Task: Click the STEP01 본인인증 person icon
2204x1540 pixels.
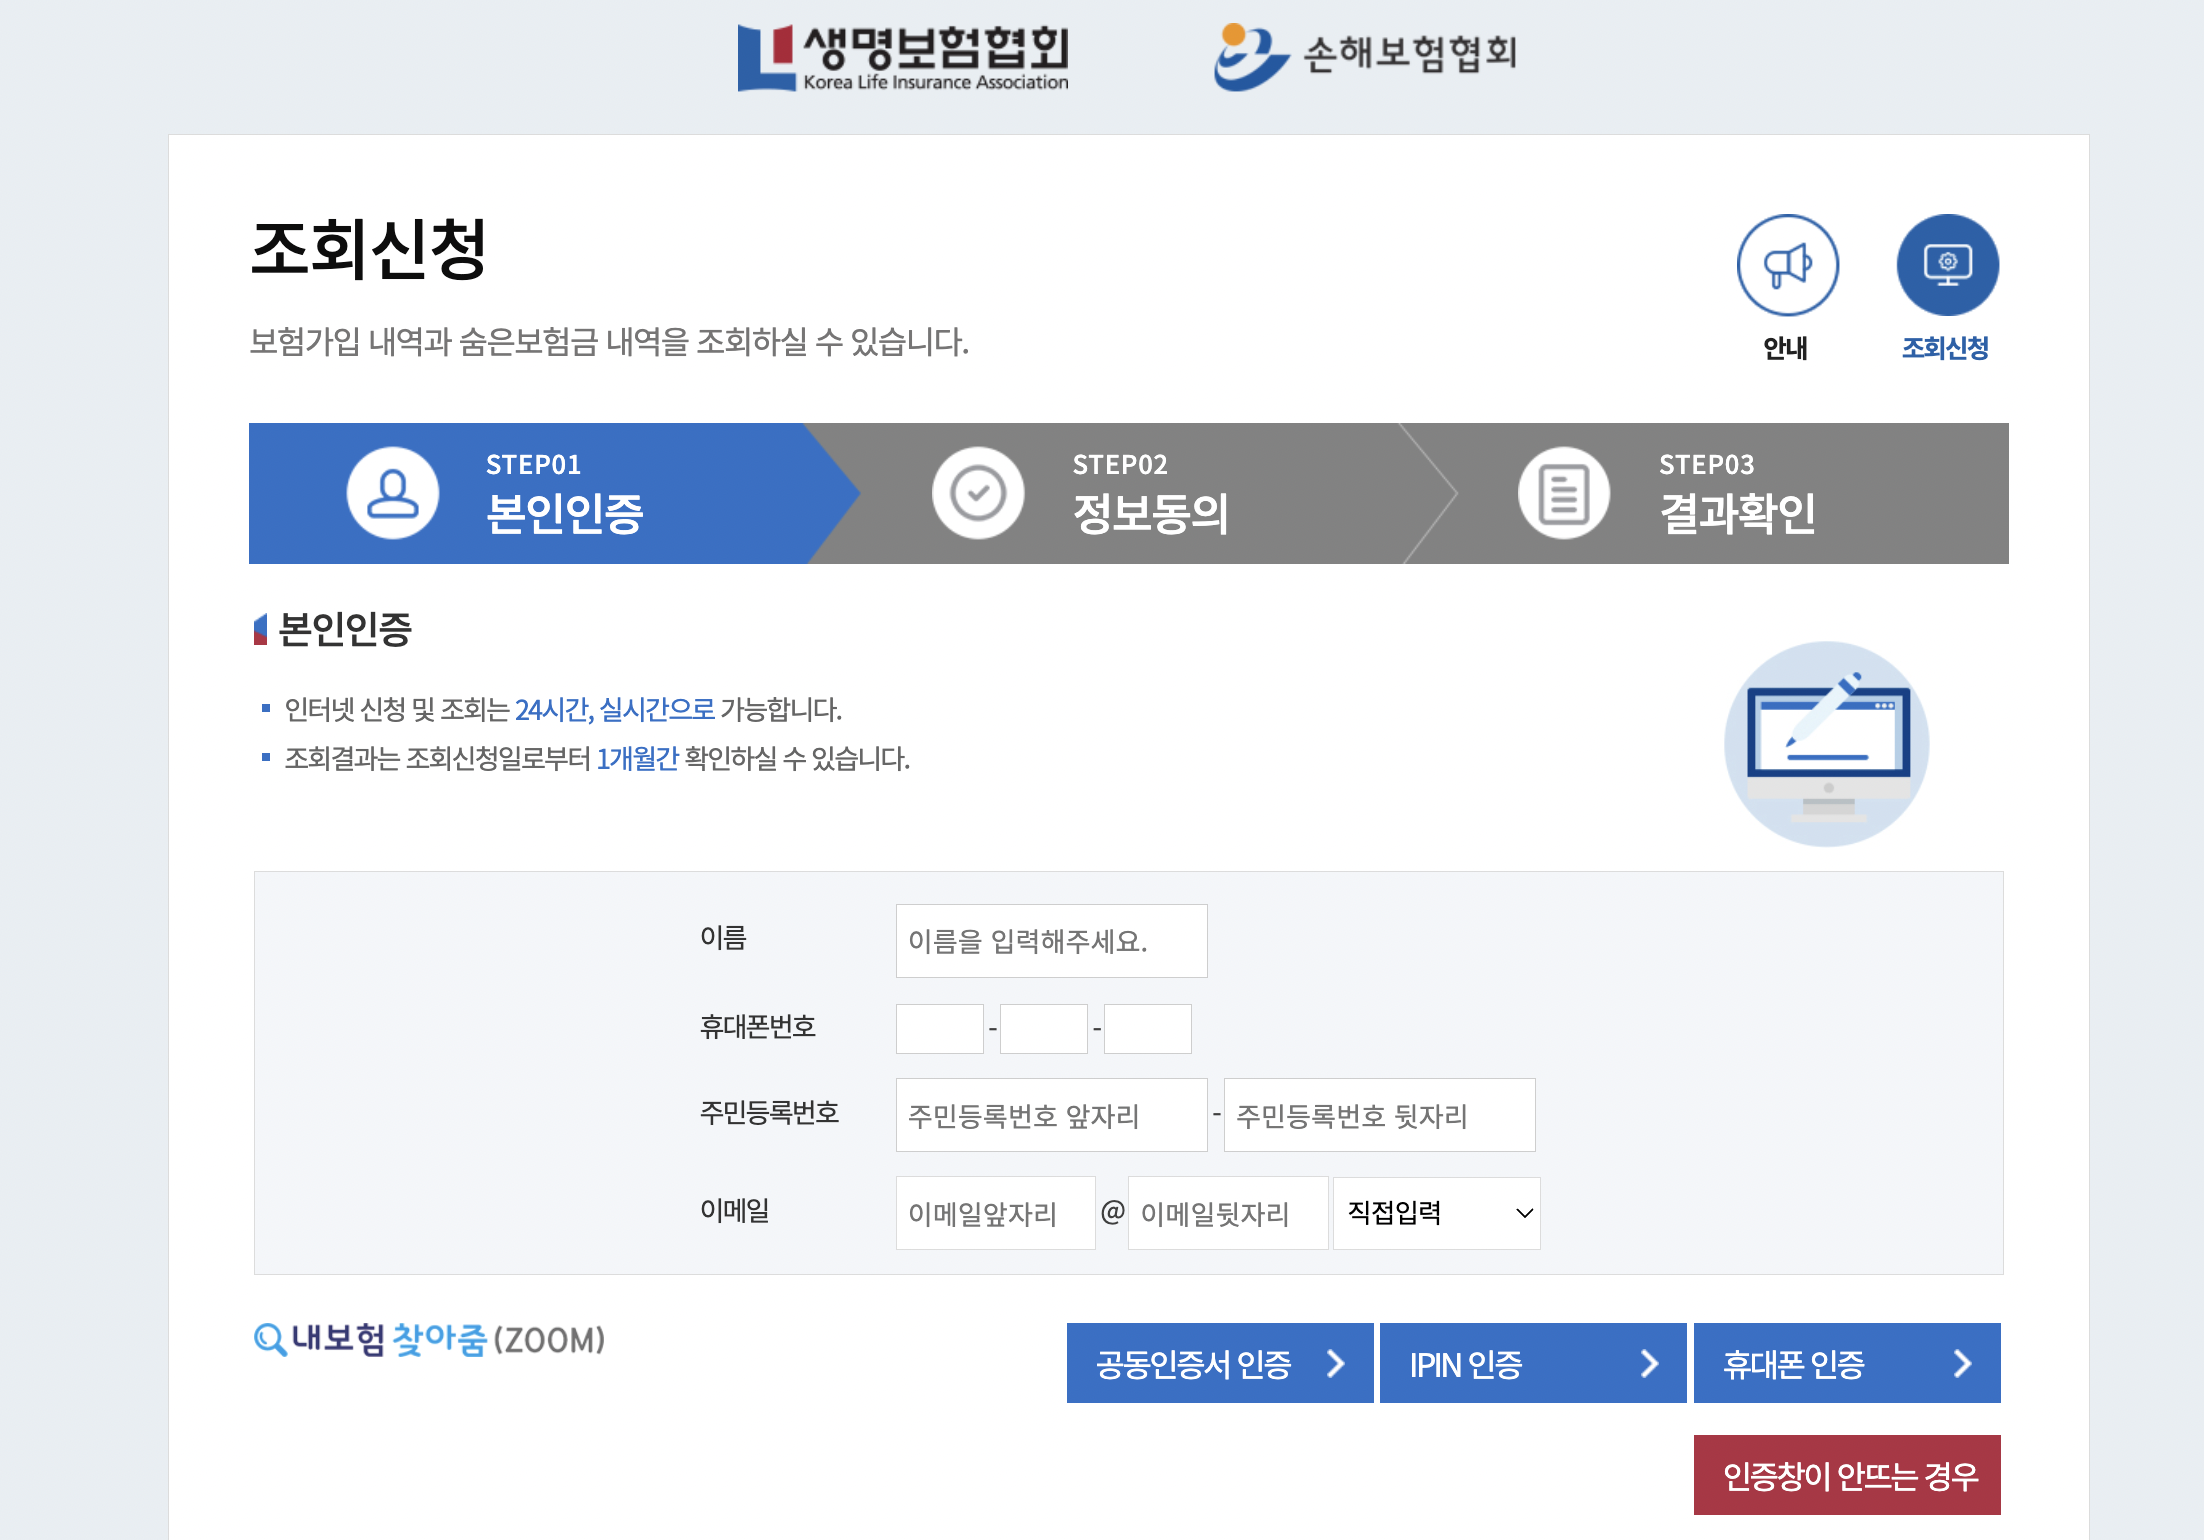Action: pos(391,492)
